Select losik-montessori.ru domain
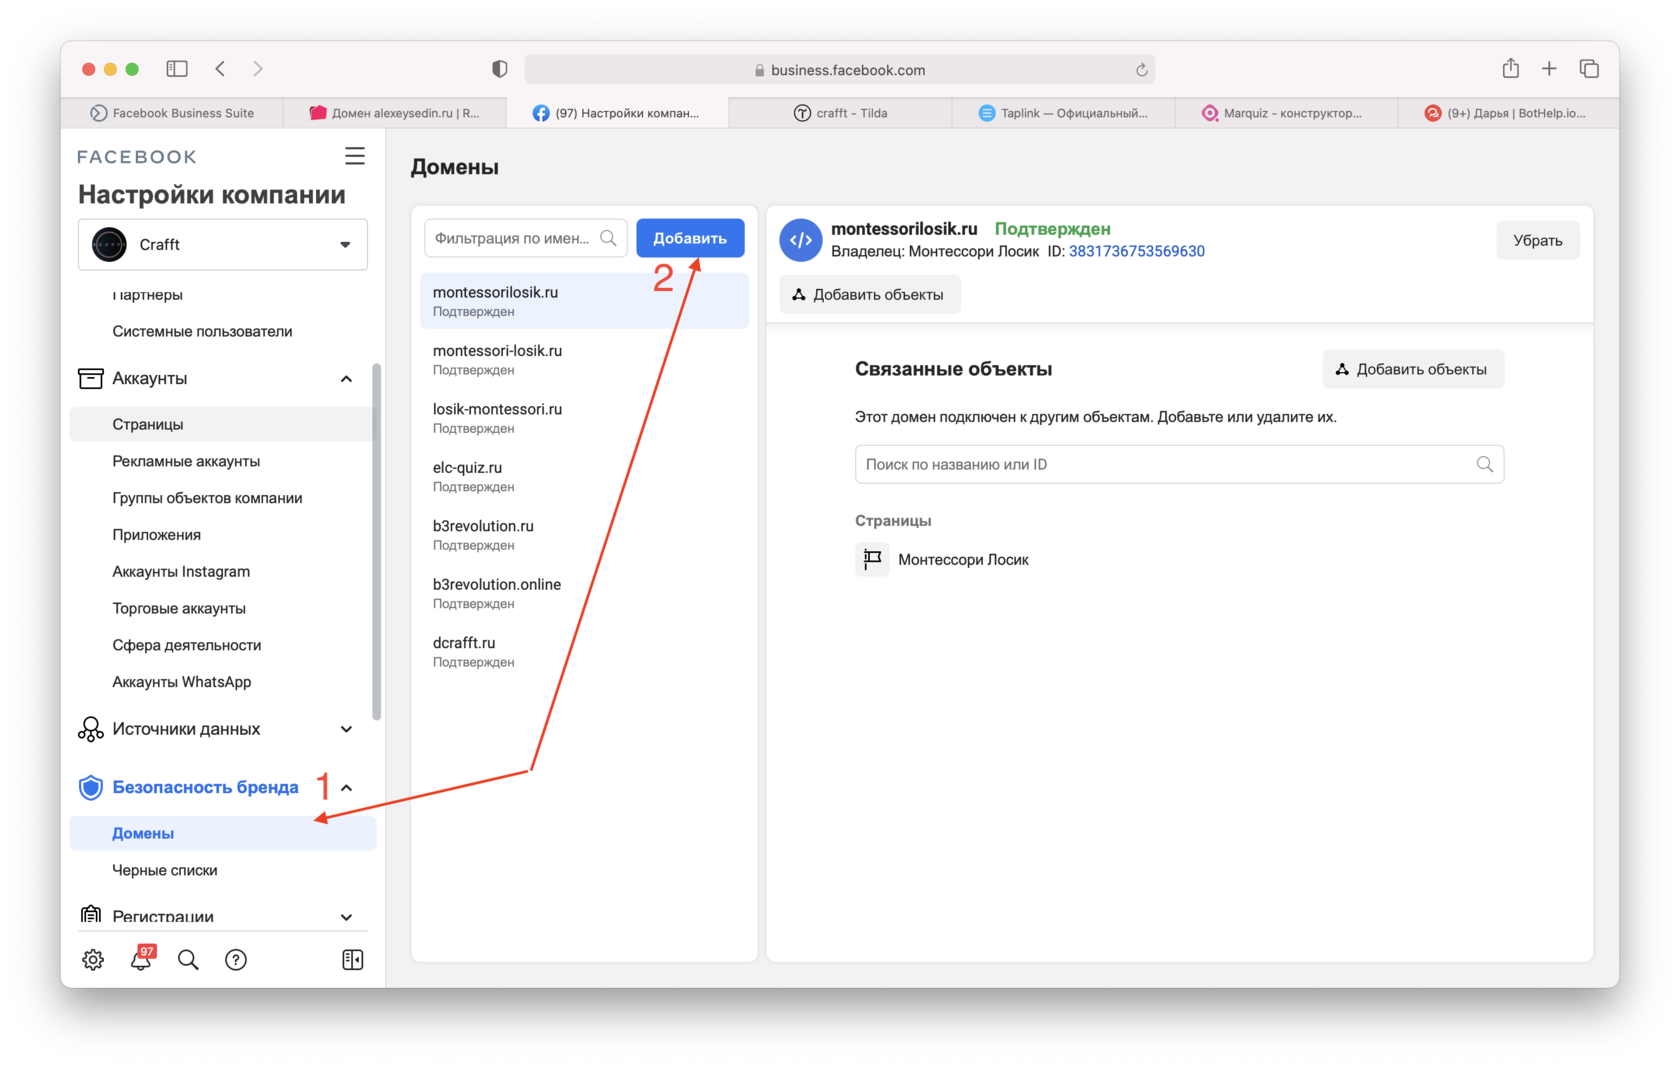 [584, 418]
